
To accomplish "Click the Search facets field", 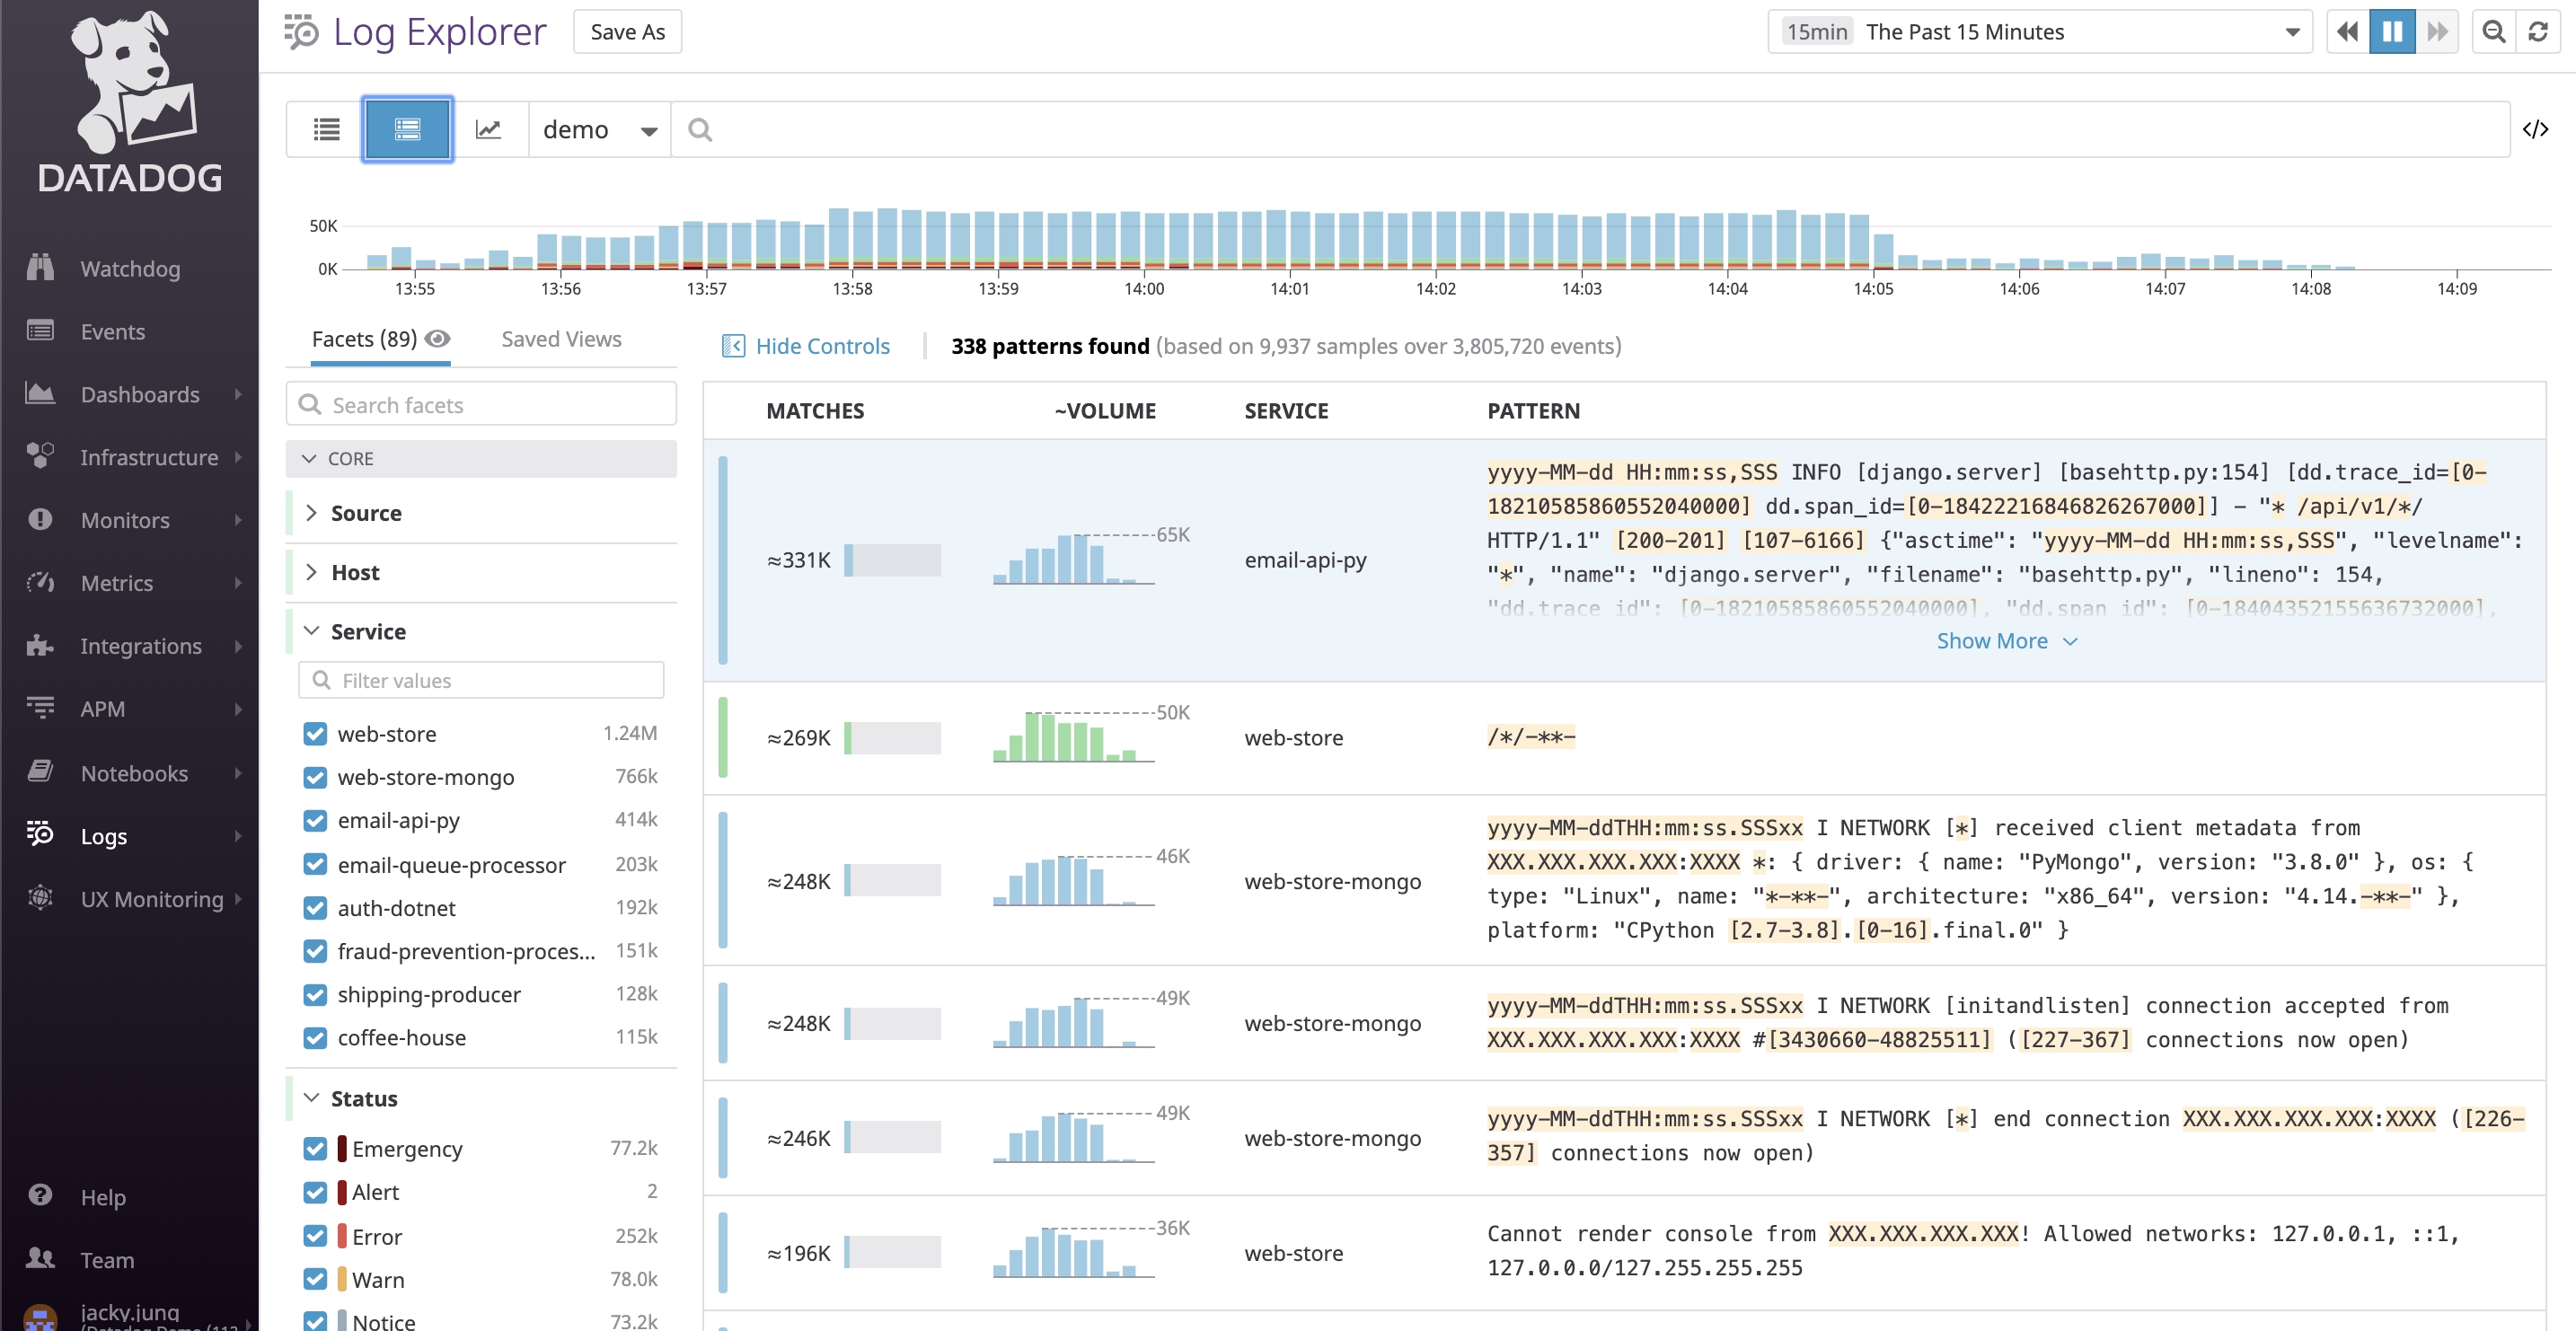I will (481, 404).
